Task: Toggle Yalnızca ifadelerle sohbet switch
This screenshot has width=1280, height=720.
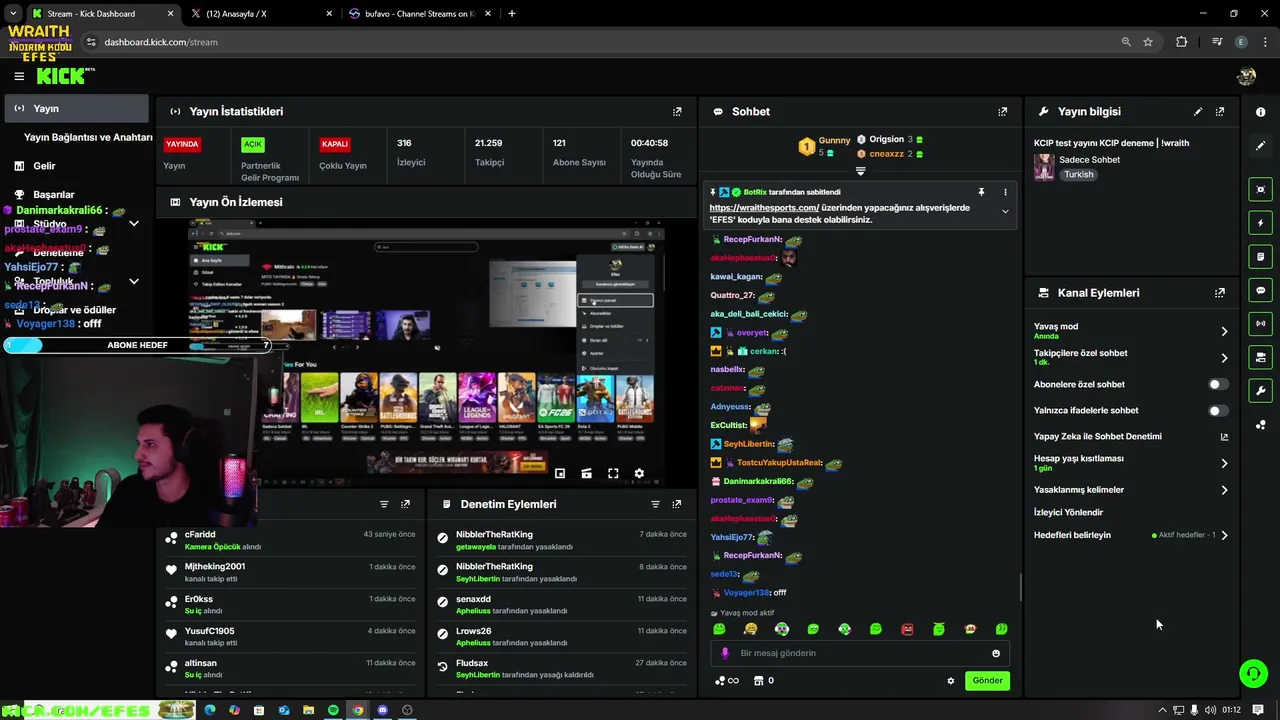Action: click(1217, 410)
